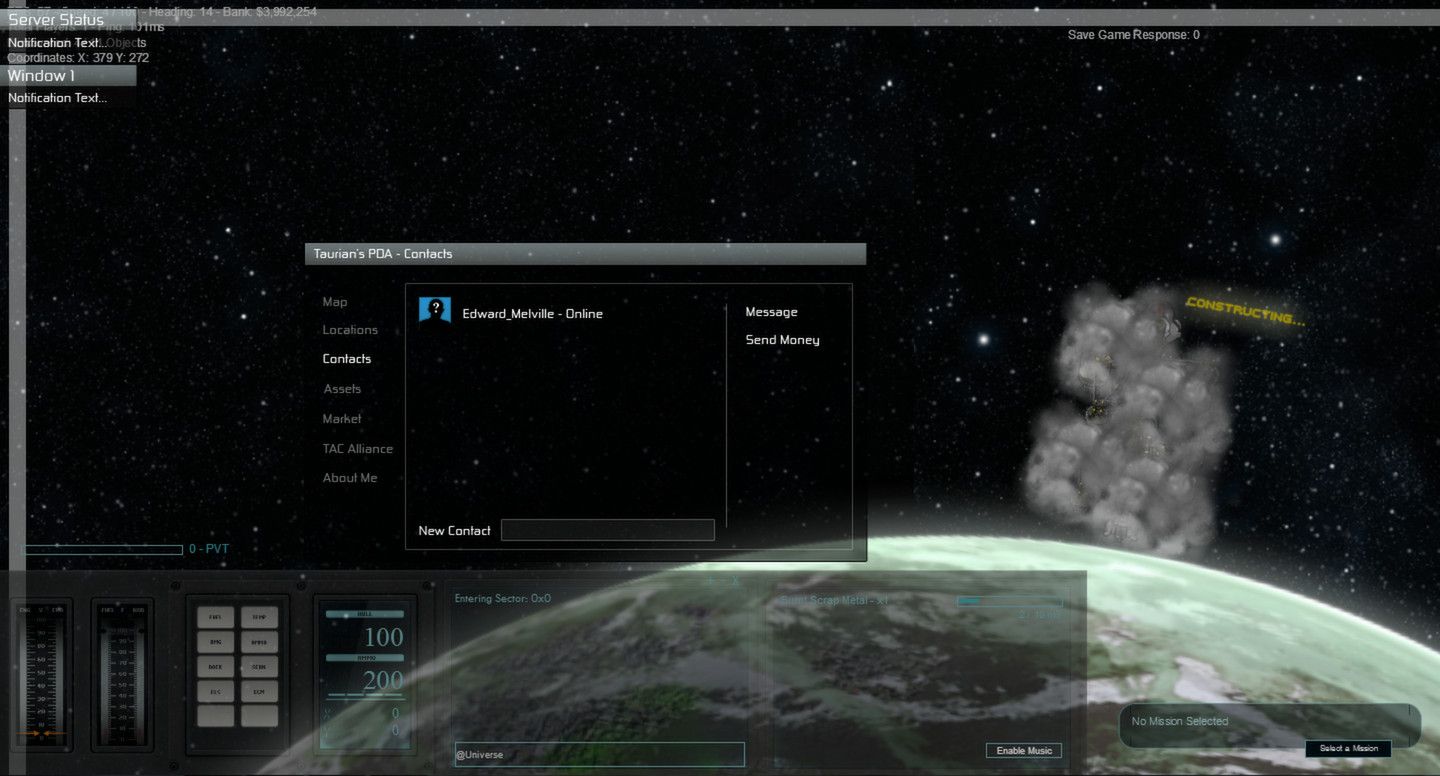Click the Save Game Response: 0 text
Viewport: 1440px width, 776px height.
[1134, 35]
